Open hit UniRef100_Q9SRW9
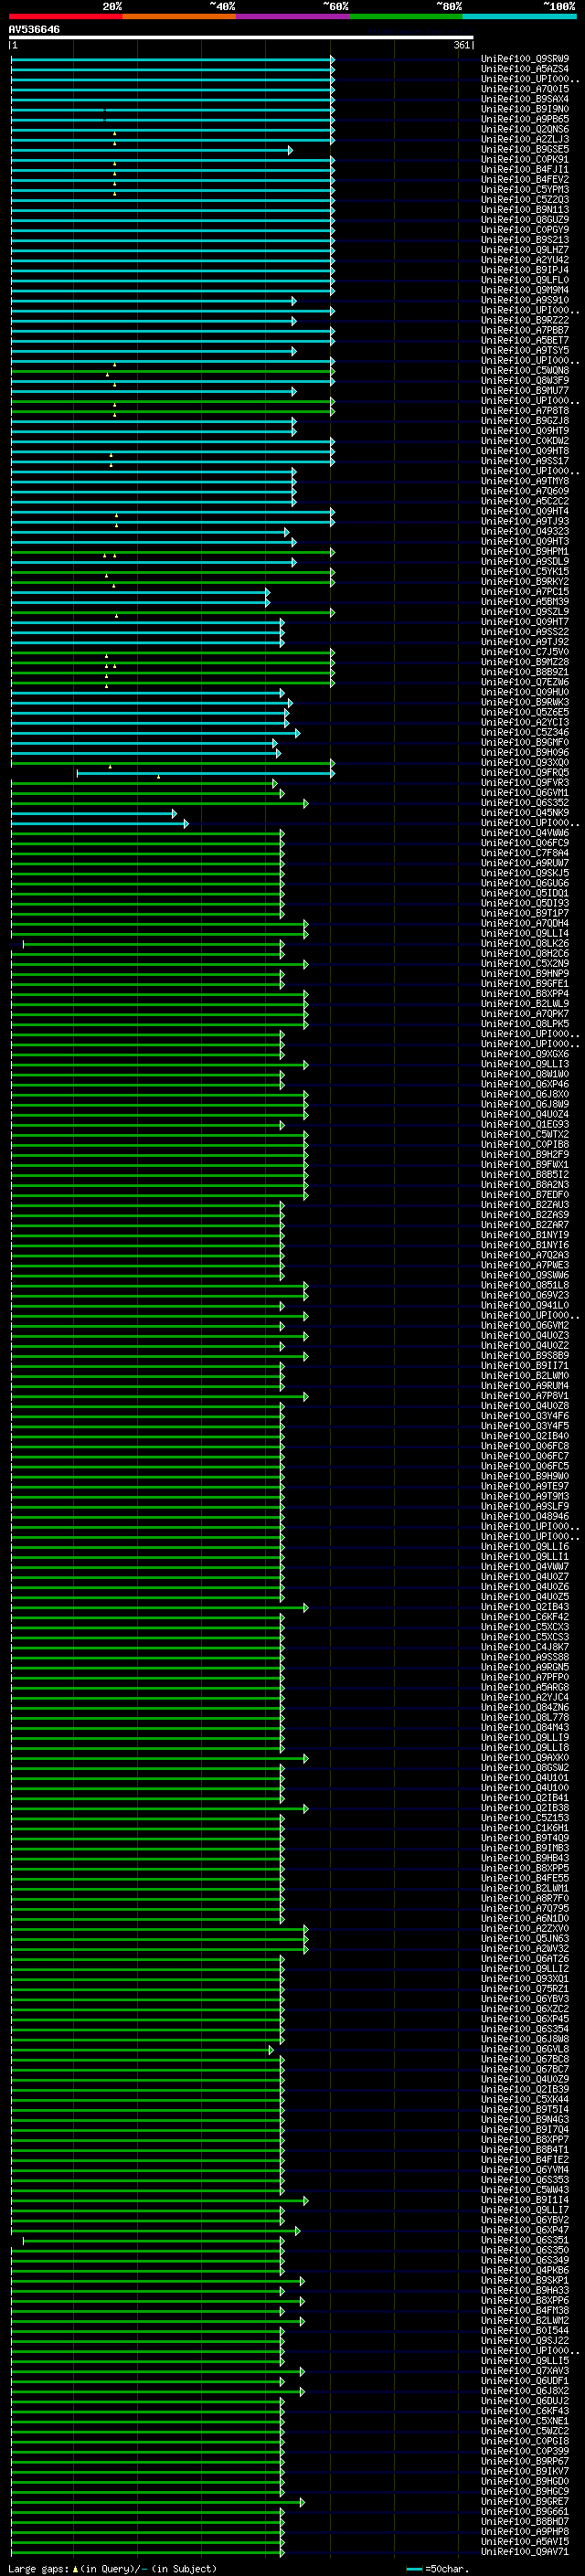 (x=525, y=59)
